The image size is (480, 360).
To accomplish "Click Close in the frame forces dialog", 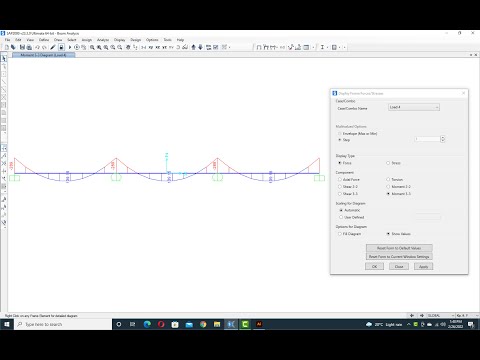I will [x=399, y=266].
